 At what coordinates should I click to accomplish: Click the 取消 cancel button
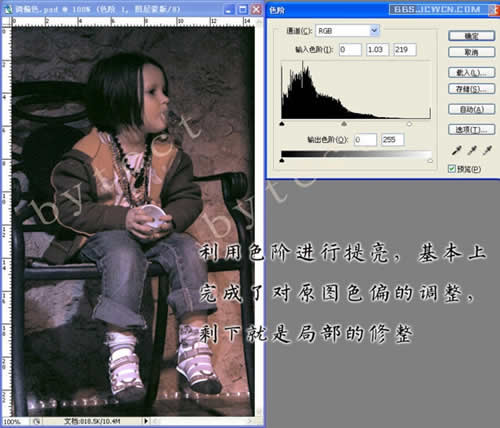471,52
